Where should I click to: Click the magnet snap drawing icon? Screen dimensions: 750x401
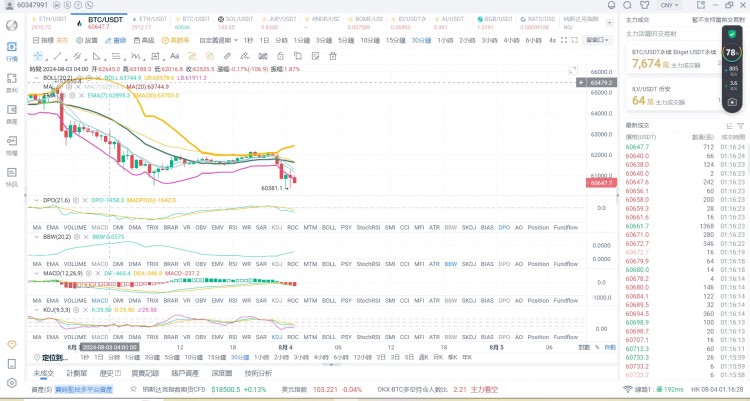(x=263, y=56)
